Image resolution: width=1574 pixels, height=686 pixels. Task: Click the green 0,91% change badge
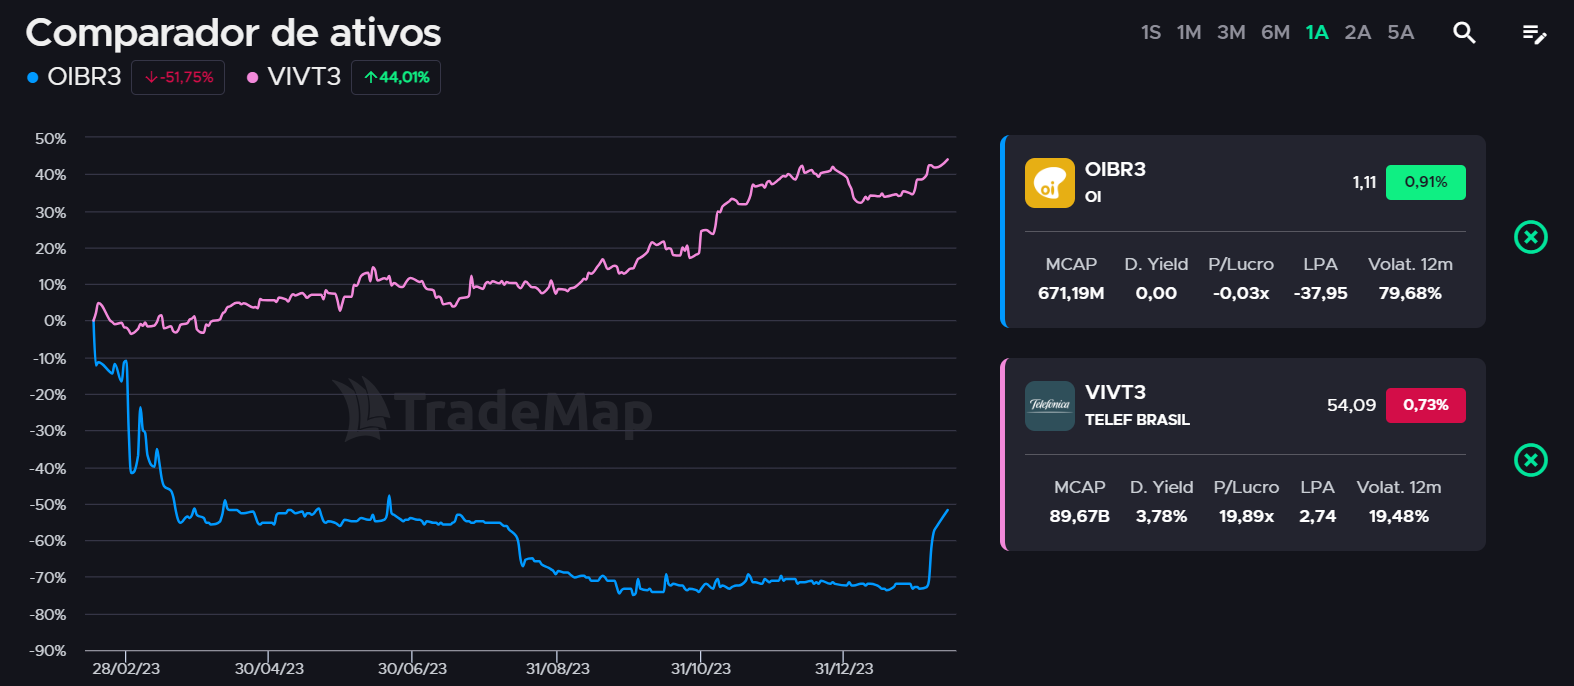tap(1425, 182)
